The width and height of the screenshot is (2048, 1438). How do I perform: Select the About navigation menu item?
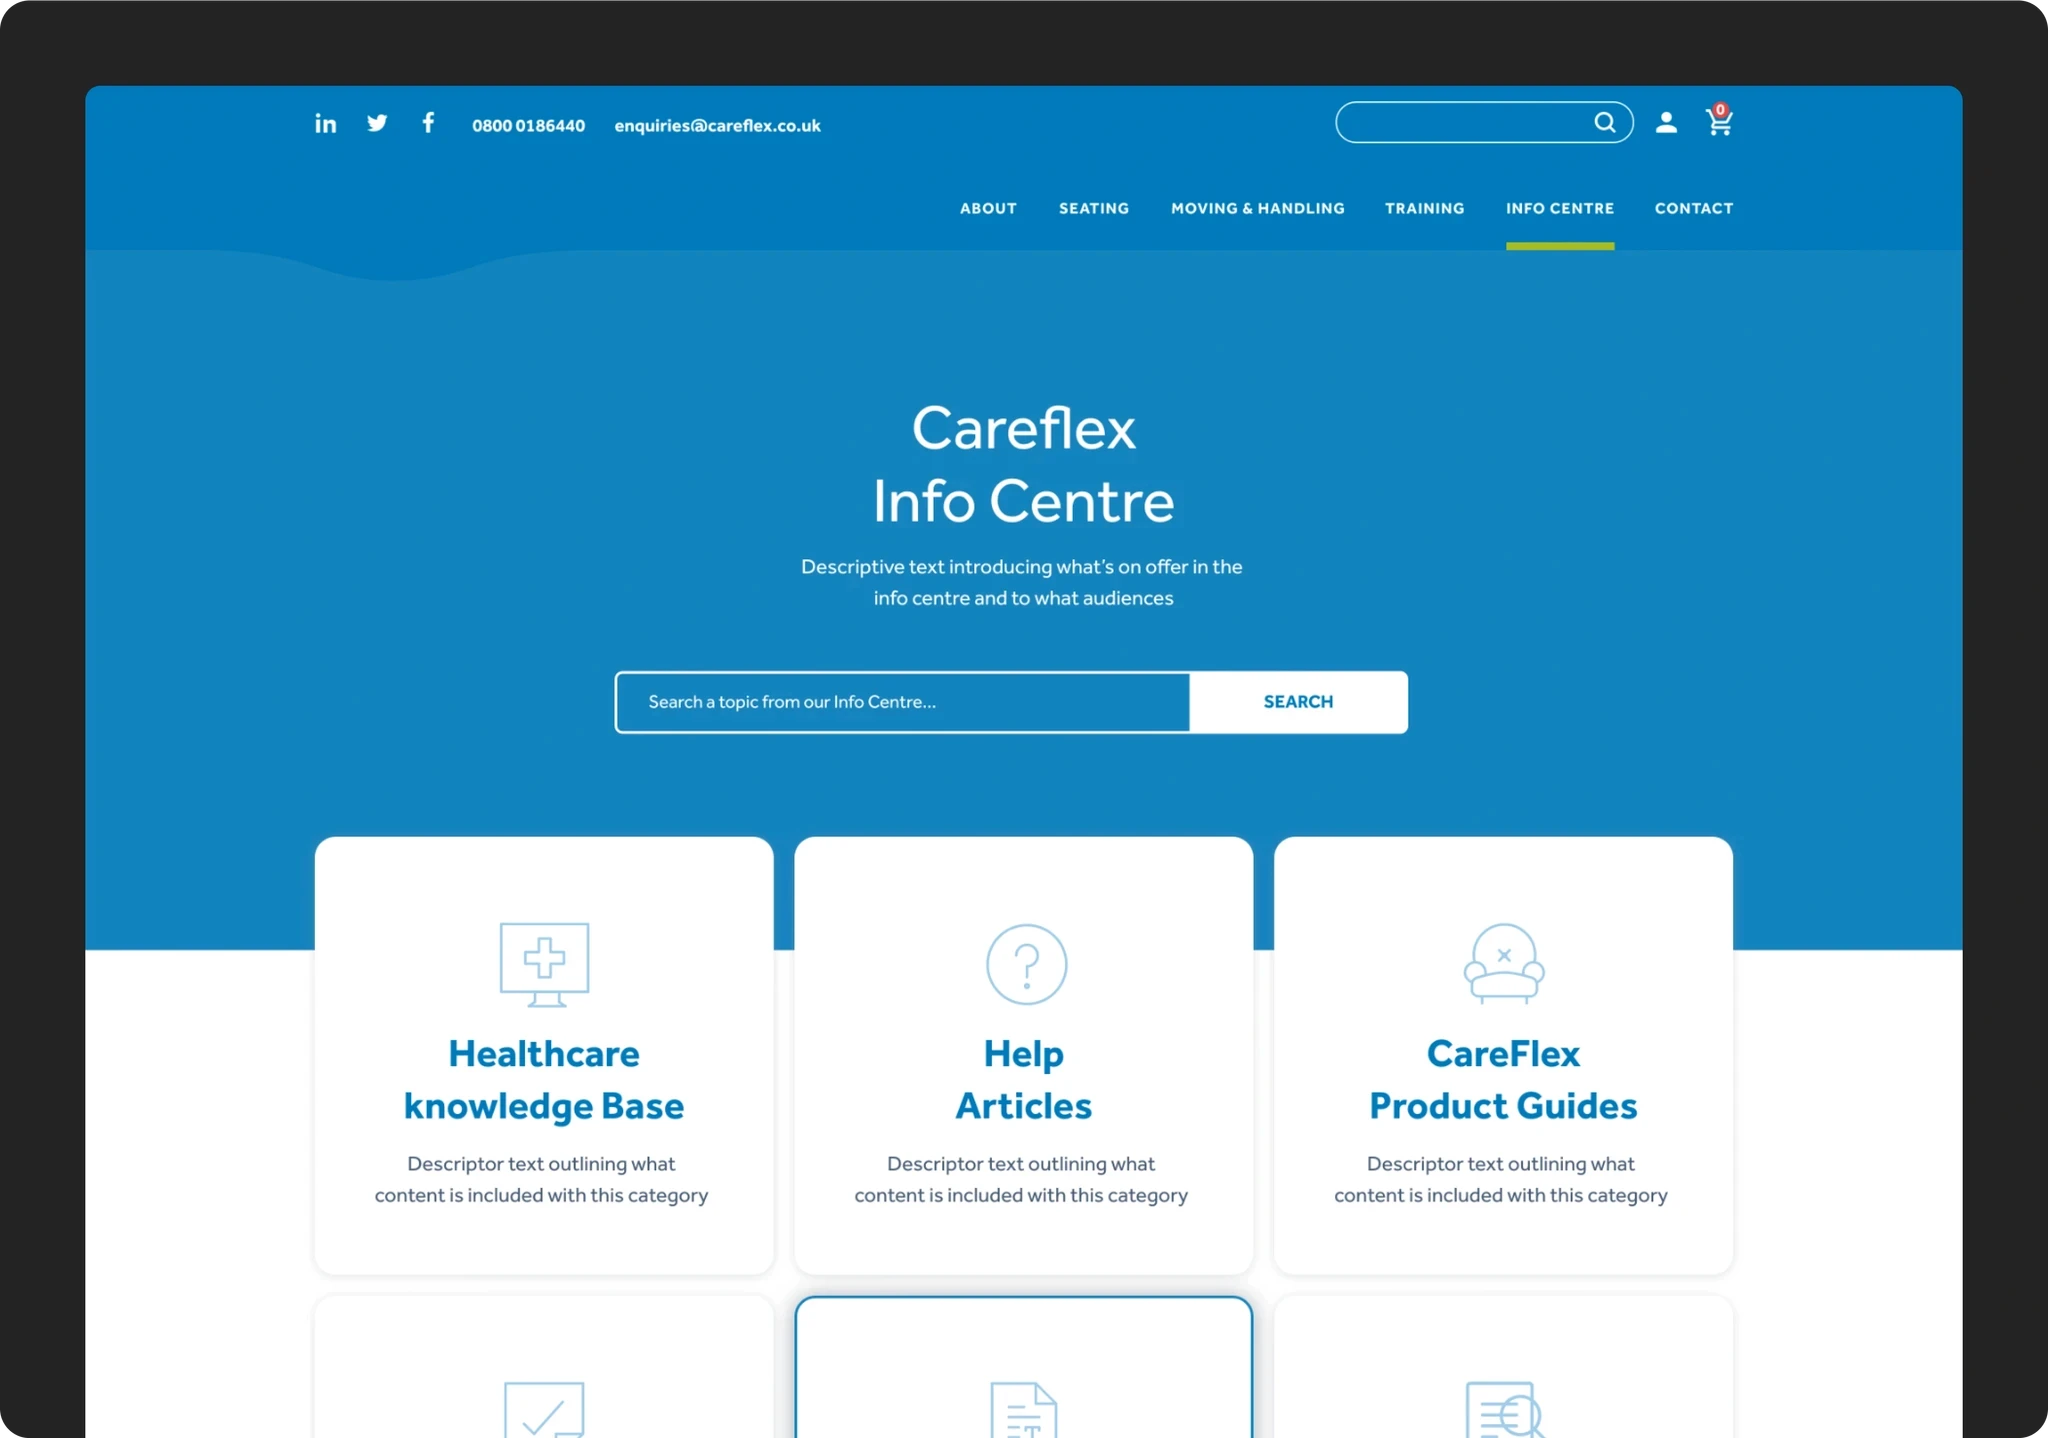[x=987, y=207]
